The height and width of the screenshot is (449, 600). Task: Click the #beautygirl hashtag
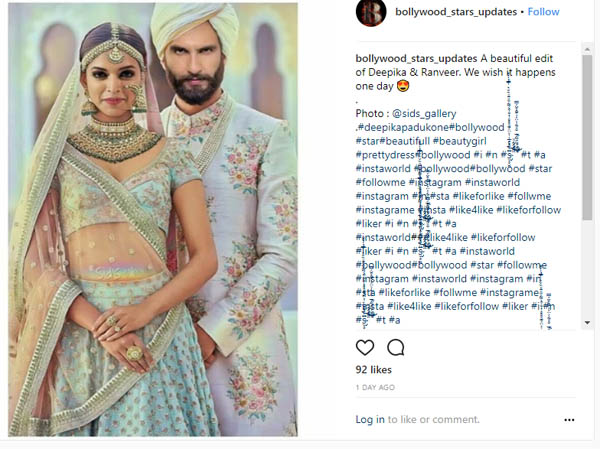(x=460, y=141)
